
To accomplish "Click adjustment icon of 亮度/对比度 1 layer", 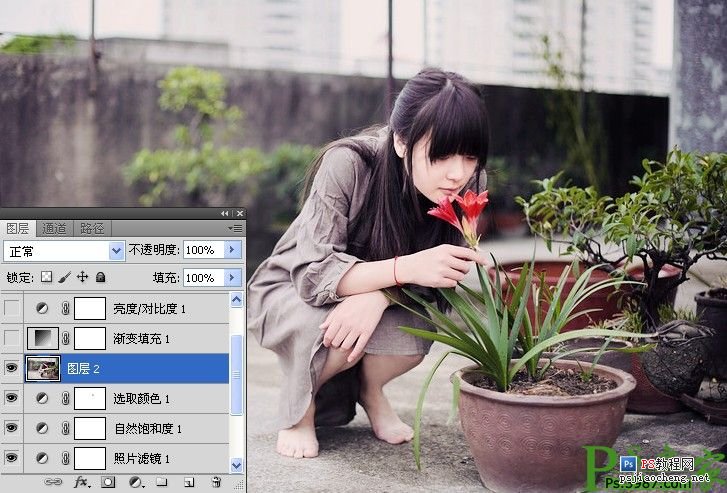I will tap(42, 308).
